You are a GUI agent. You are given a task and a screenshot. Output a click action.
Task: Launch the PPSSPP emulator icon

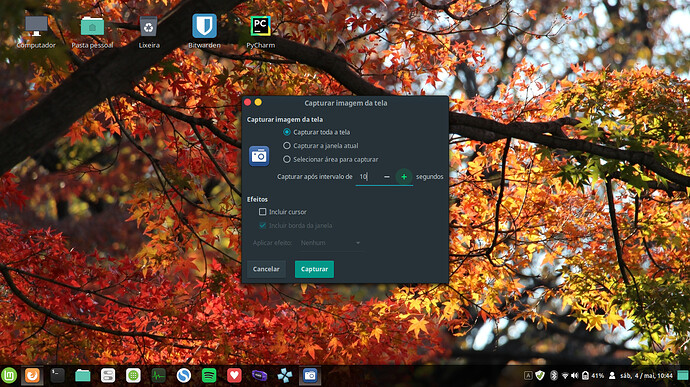285,376
